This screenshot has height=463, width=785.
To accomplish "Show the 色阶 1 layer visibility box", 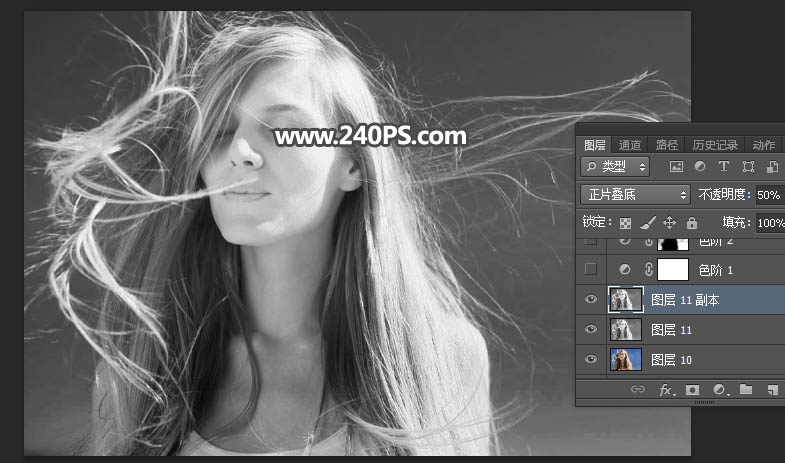I will pyautogui.click(x=591, y=269).
